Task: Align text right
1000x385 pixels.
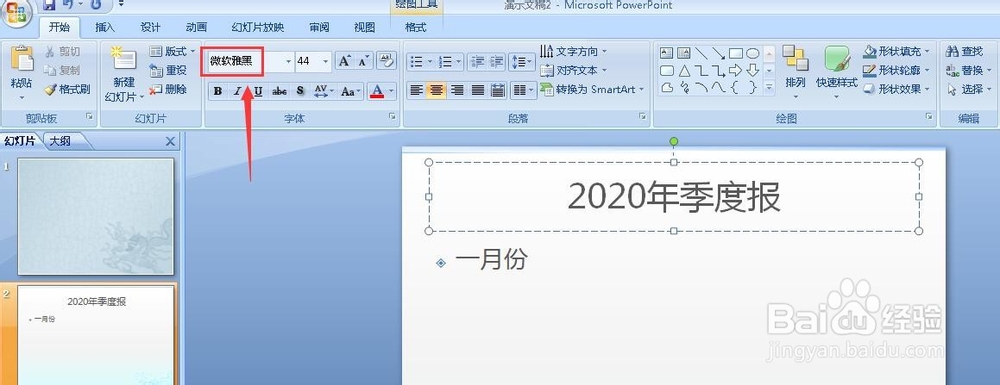Action: click(457, 91)
